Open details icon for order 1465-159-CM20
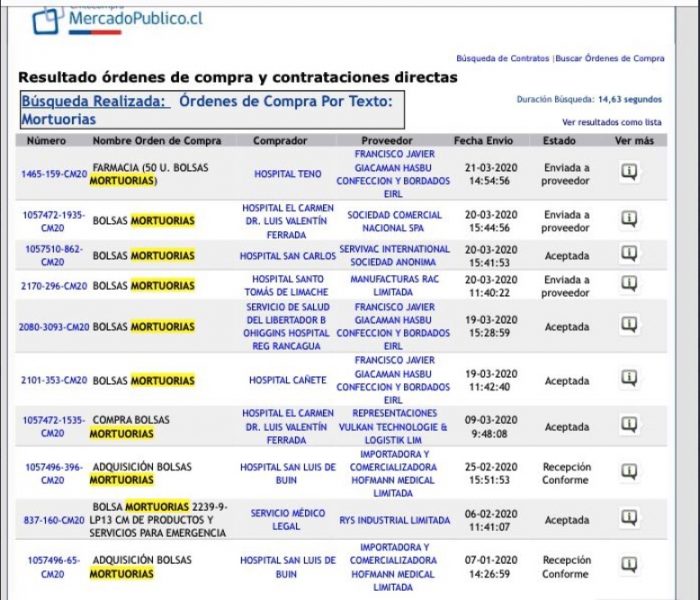The height and width of the screenshot is (600, 700). pos(629,173)
